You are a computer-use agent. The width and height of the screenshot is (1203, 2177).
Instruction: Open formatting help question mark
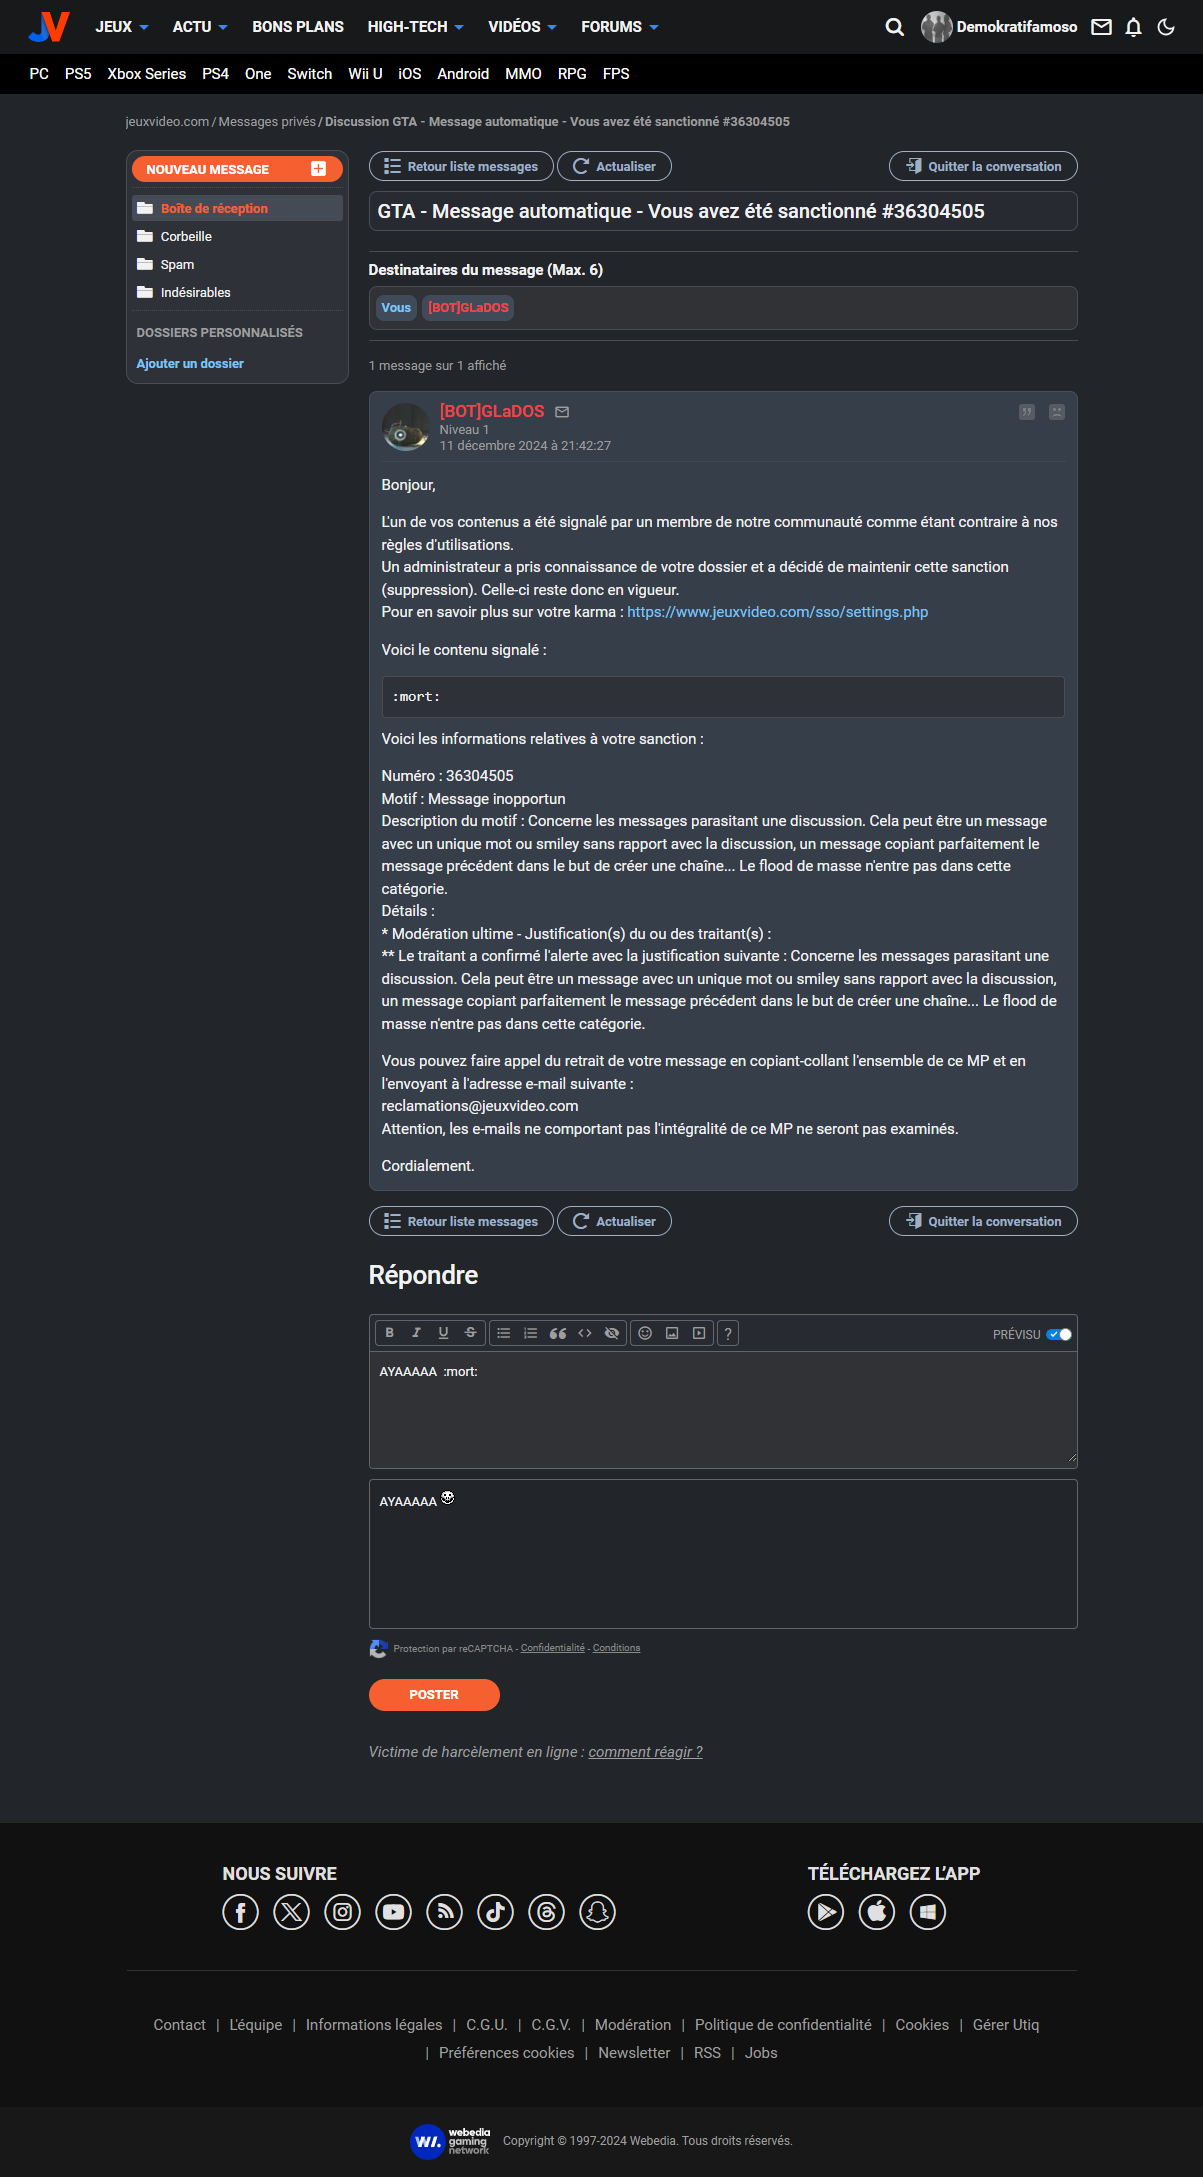[x=728, y=1333]
